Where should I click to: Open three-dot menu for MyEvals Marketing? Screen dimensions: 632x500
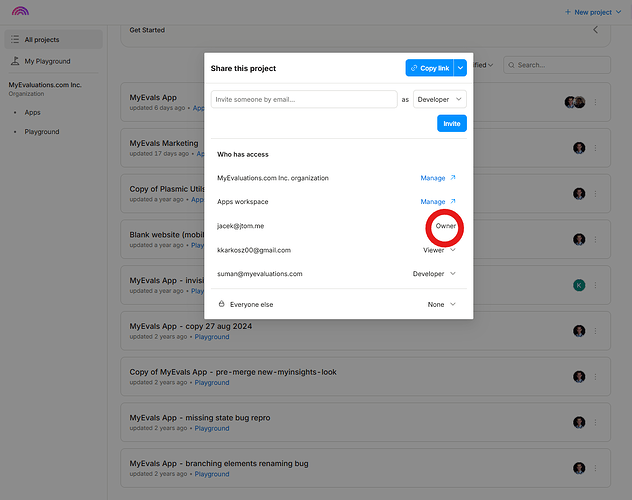tap(595, 148)
